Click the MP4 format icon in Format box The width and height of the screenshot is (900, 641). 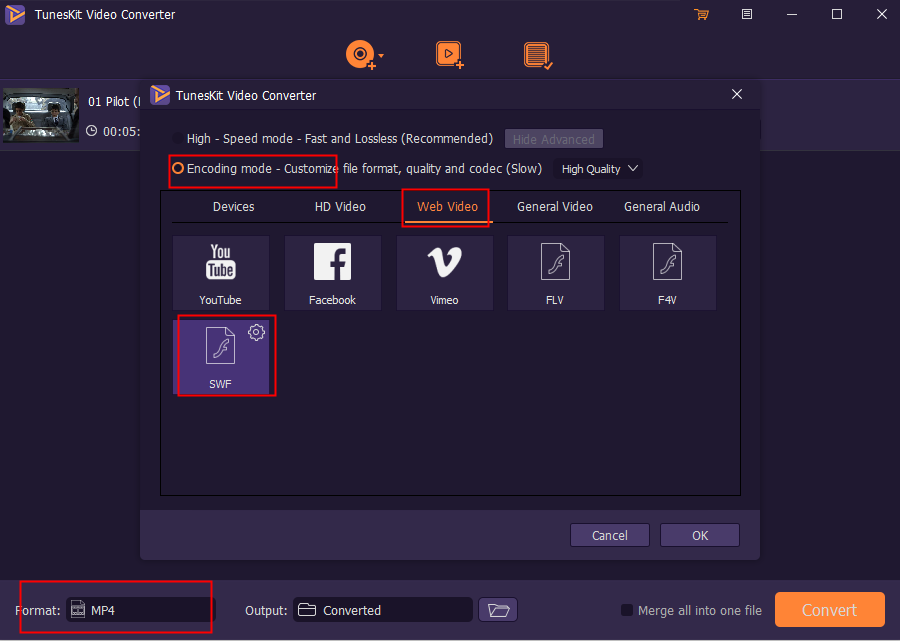pyautogui.click(x=77, y=609)
